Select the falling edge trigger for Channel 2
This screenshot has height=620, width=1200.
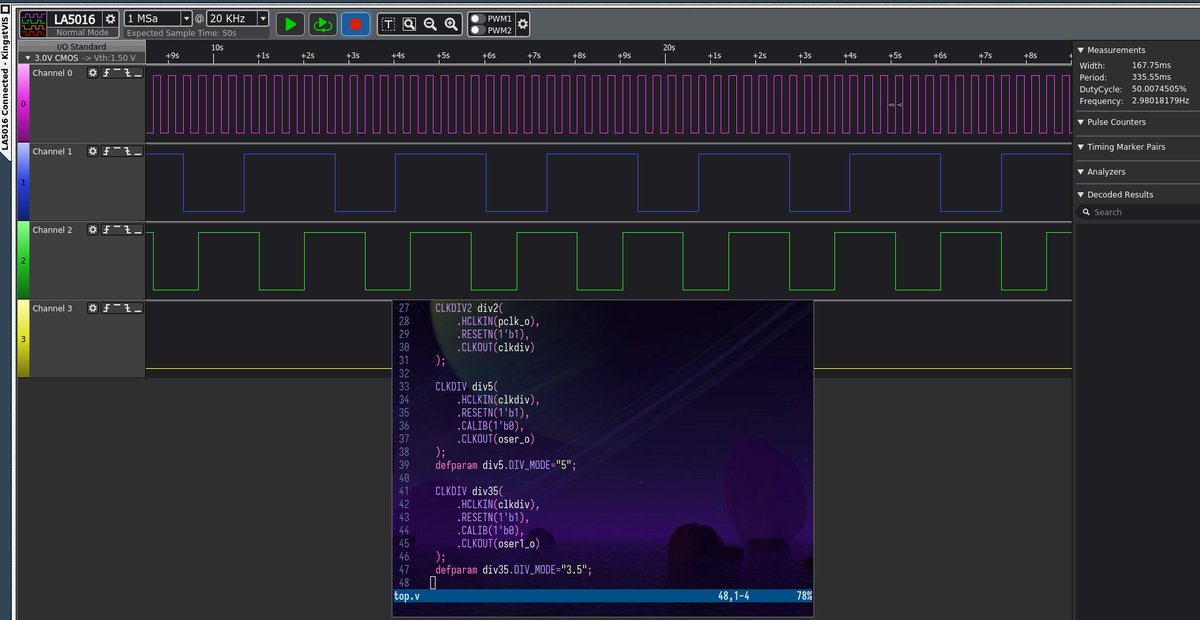(126, 229)
